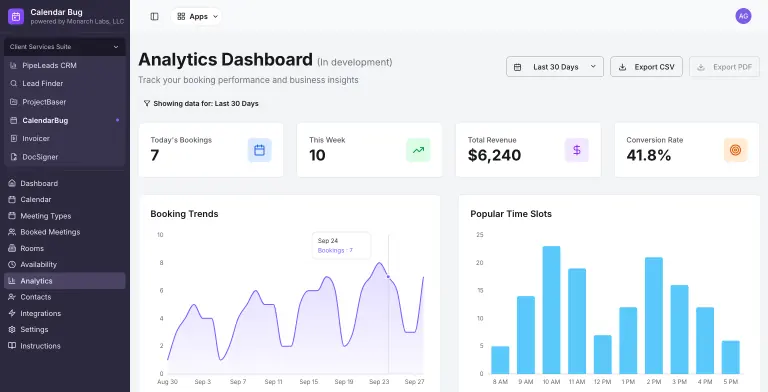The height and width of the screenshot is (392, 768).
Task: Click the 10 AM bar in Popular Time Slots
Action: (x=551, y=310)
